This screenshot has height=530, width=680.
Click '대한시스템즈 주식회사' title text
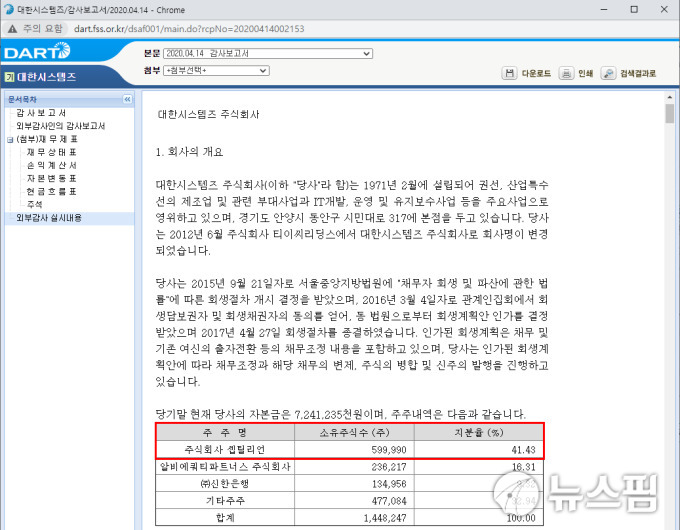pyautogui.click(x=209, y=115)
